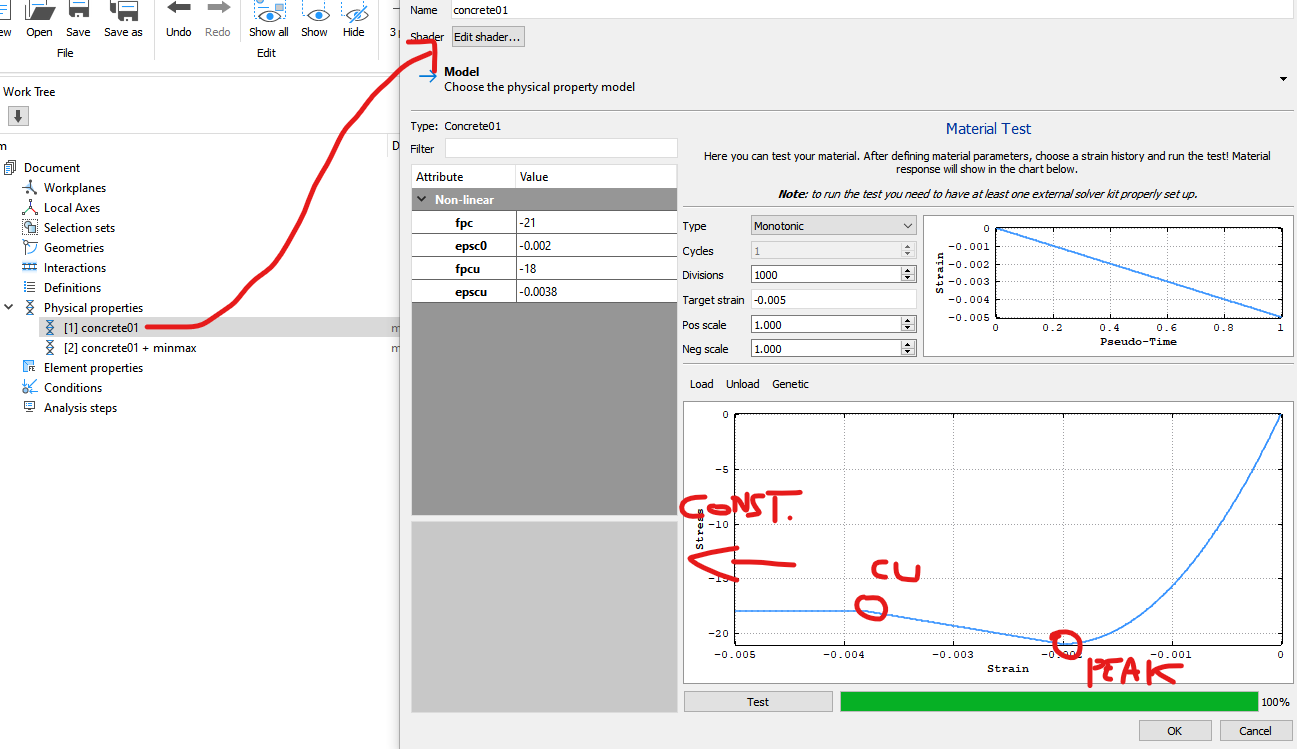1297x749 pixels.
Task: Click the Name field containing concrete01
Action: 870,9
